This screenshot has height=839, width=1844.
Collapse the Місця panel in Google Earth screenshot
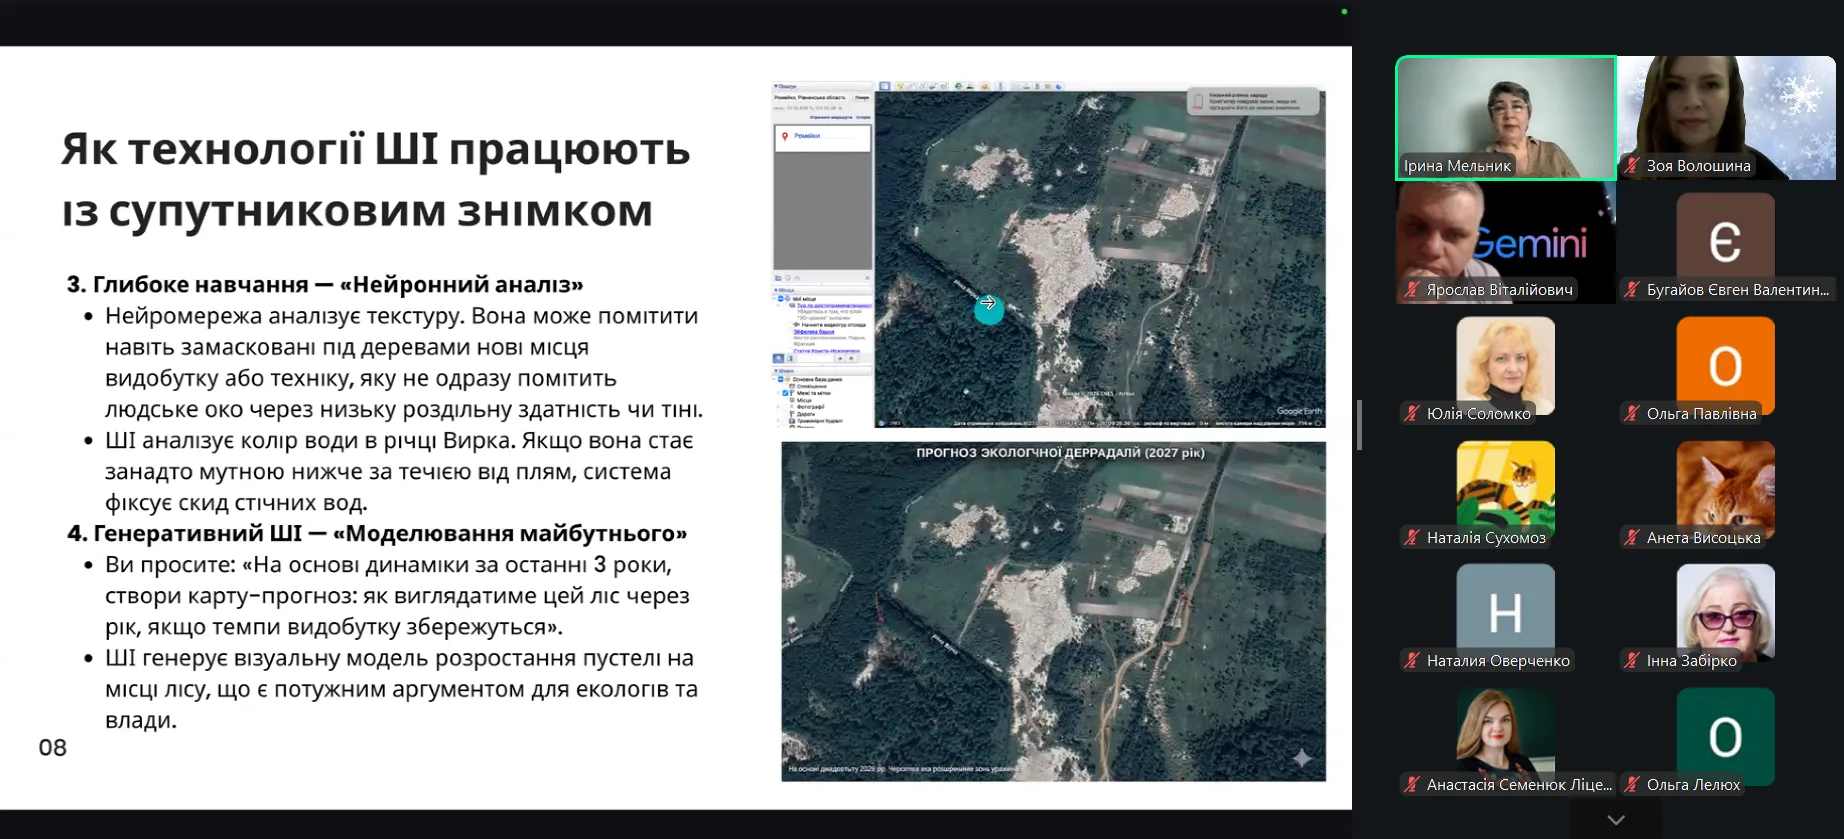point(776,290)
